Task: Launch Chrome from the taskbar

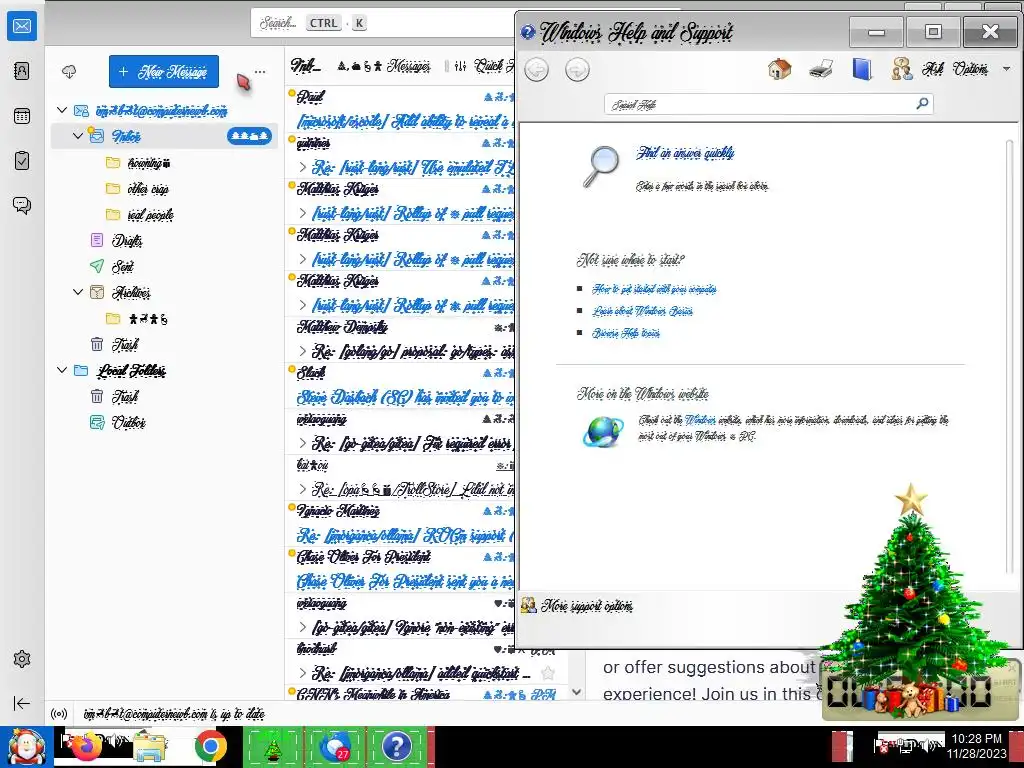Action: (210, 747)
